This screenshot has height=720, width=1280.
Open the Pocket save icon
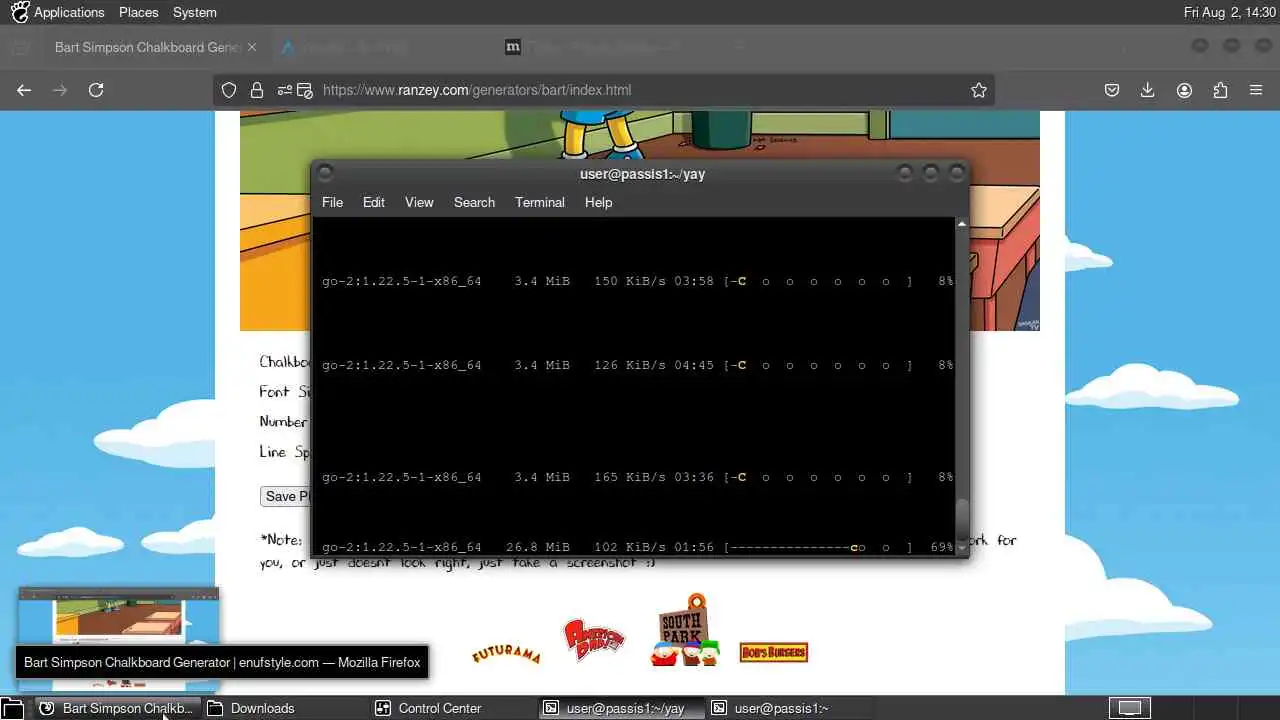click(1111, 90)
